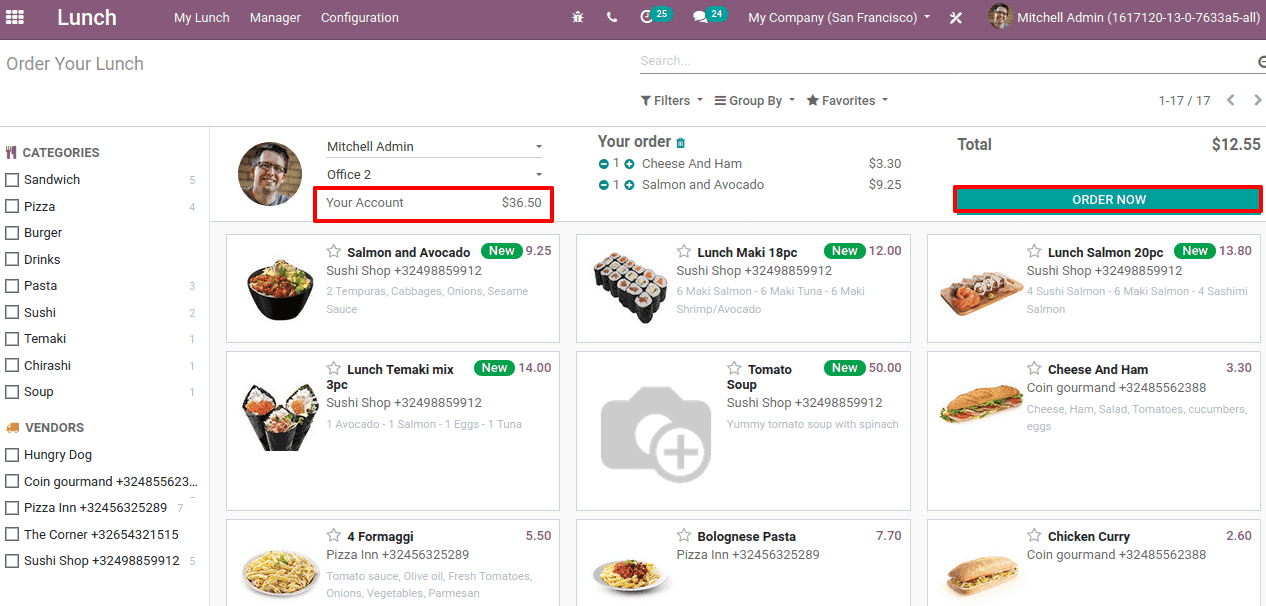Increase Cheese And Ham quantity with plus
Image resolution: width=1266 pixels, height=606 pixels.
pos(629,164)
